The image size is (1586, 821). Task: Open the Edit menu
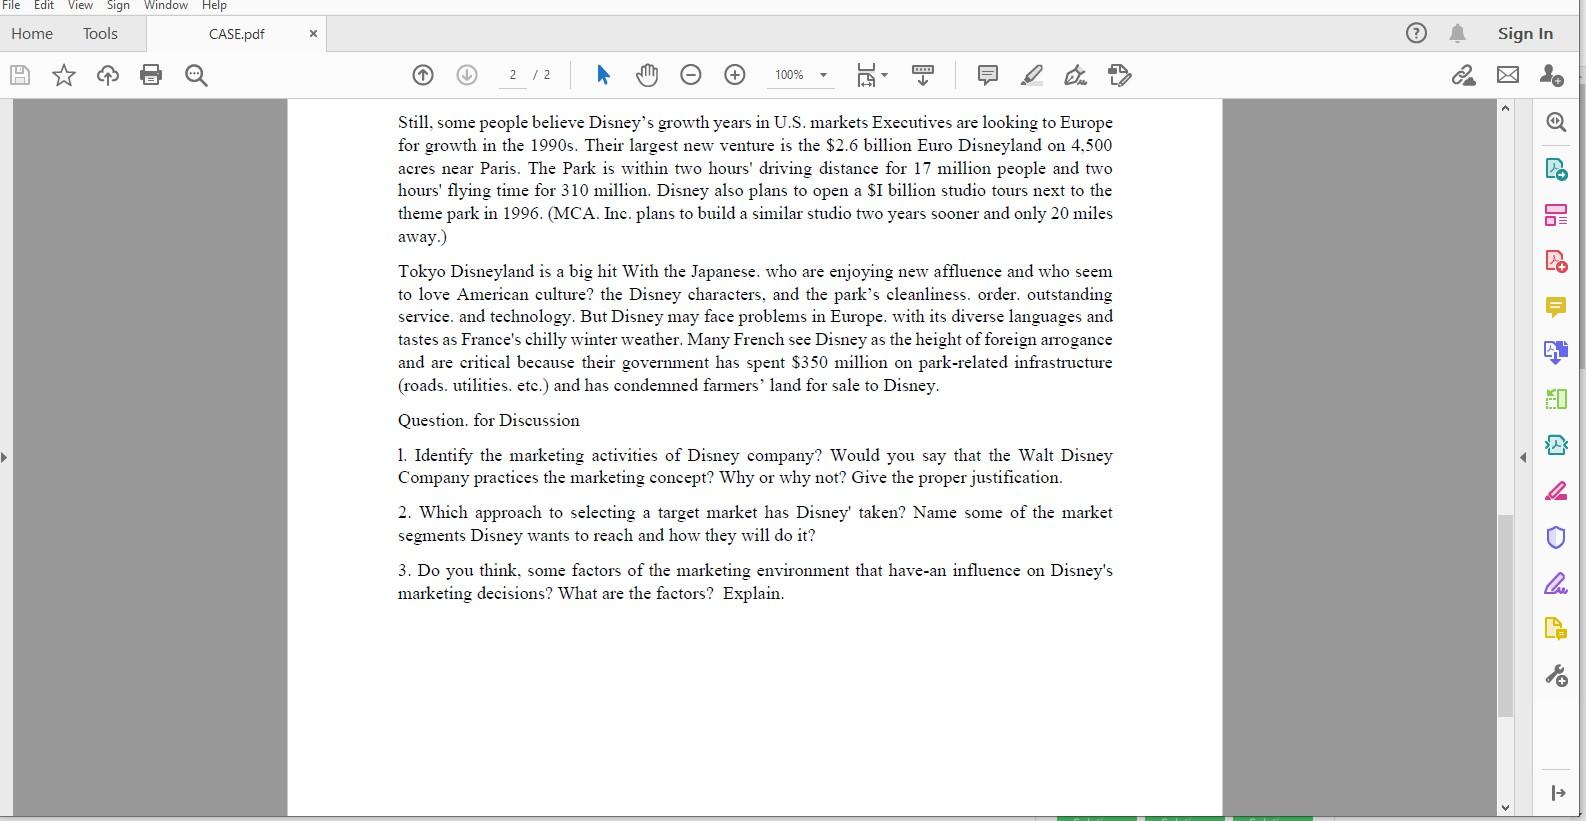44,5
